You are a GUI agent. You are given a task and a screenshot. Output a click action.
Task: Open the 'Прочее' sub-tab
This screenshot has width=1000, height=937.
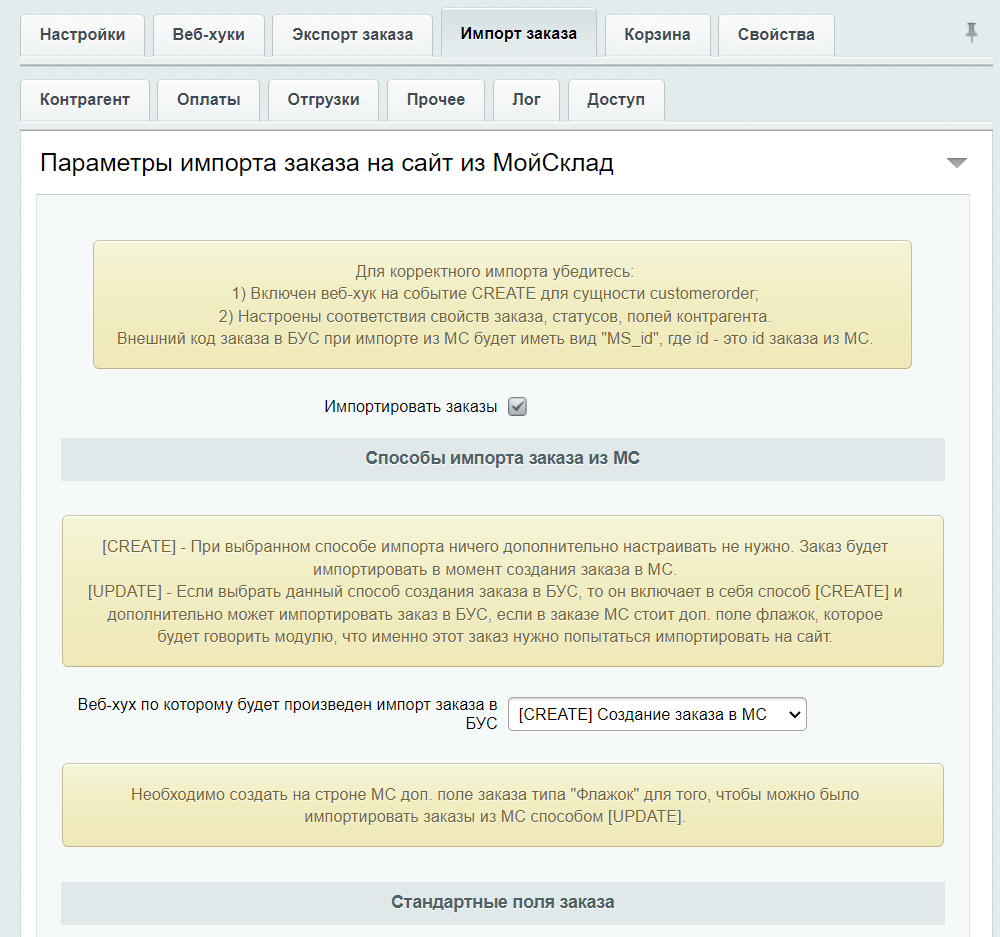436,100
